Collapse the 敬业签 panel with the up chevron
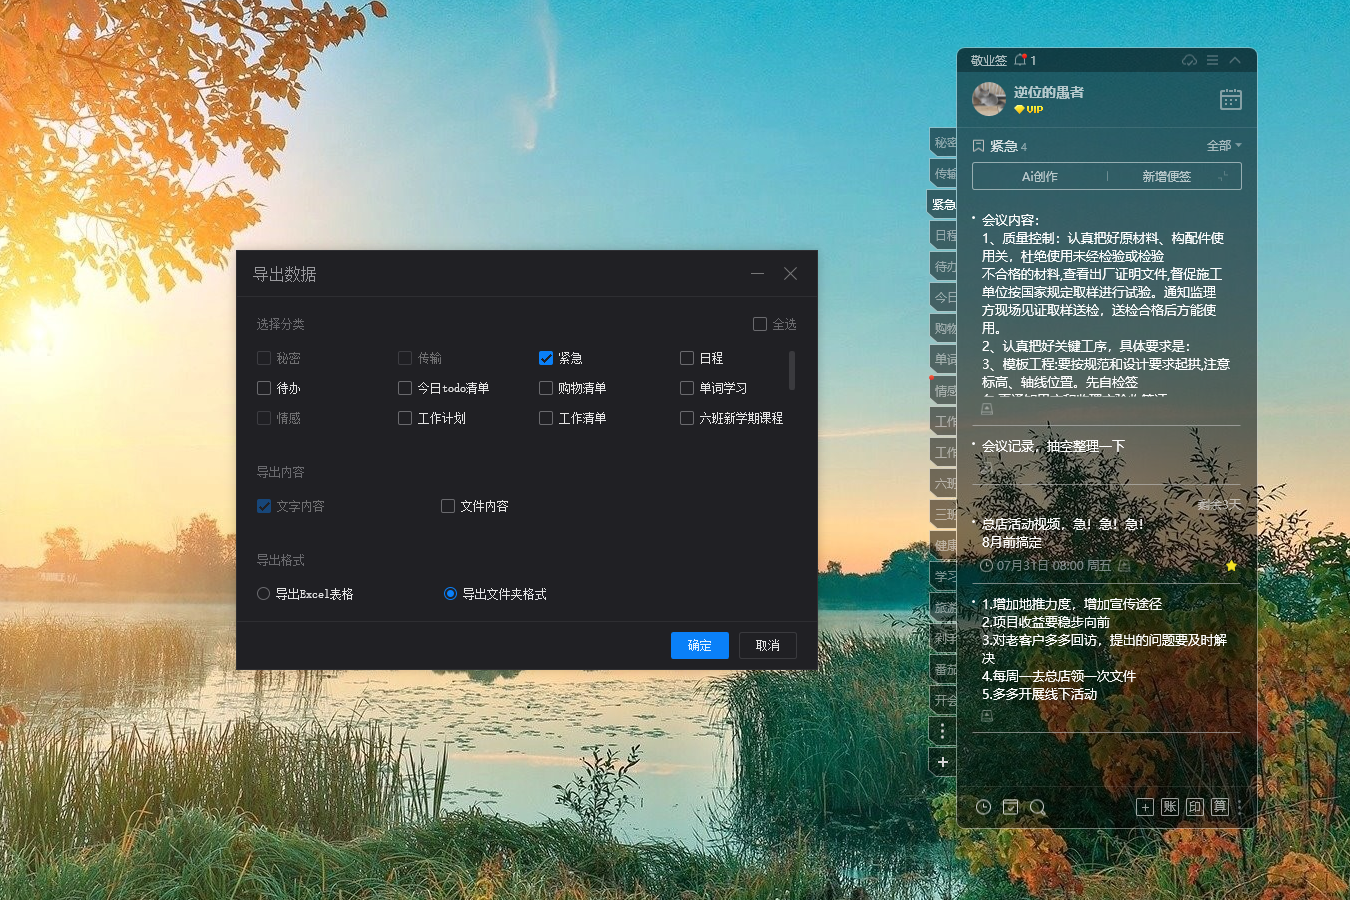 tap(1235, 60)
